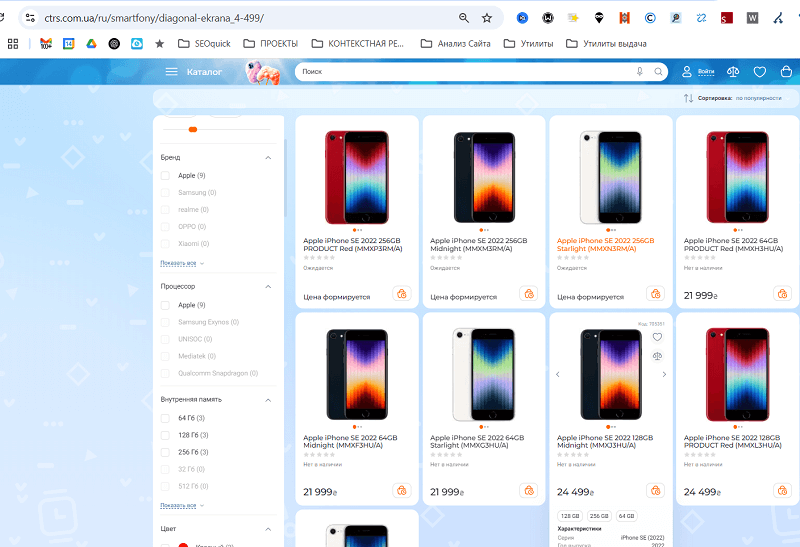This screenshot has height=547, width=800.
Task: Add iPhone SE 2022 64GB PRODUCT Red to cart
Action: point(782,294)
